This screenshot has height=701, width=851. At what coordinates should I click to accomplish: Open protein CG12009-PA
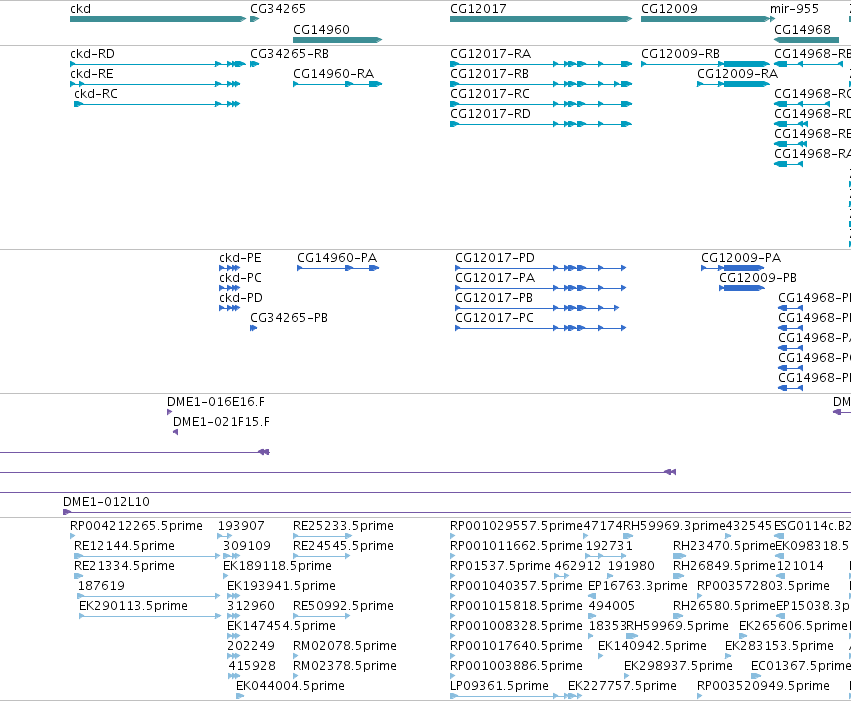tap(741, 258)
